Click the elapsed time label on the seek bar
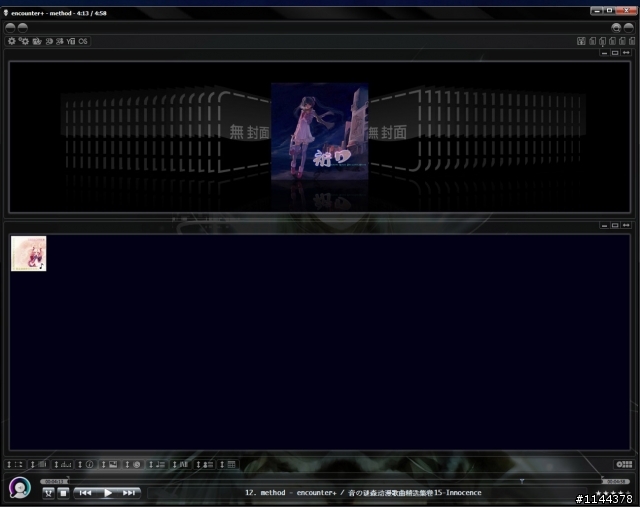The height and width of the screenshot is (507, 640). coord(54,482)
